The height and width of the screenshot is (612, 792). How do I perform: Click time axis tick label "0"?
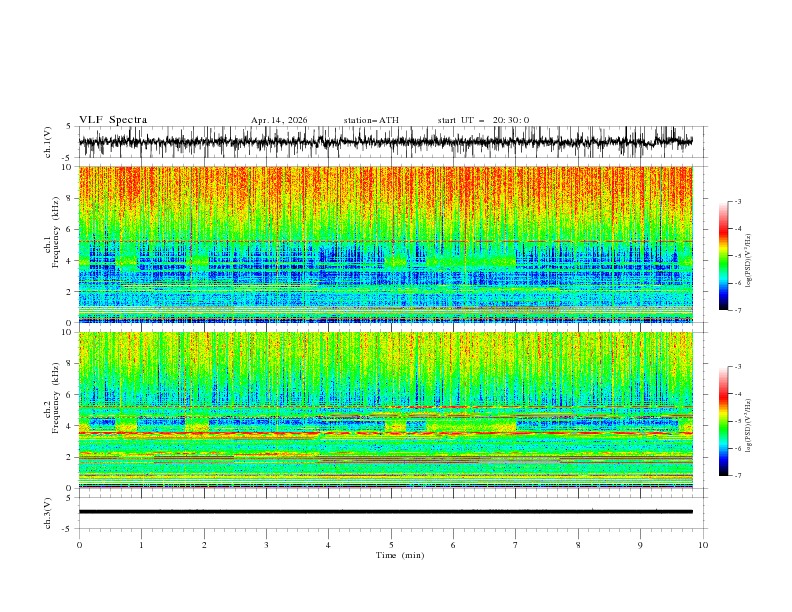click(x=79, y=545)
